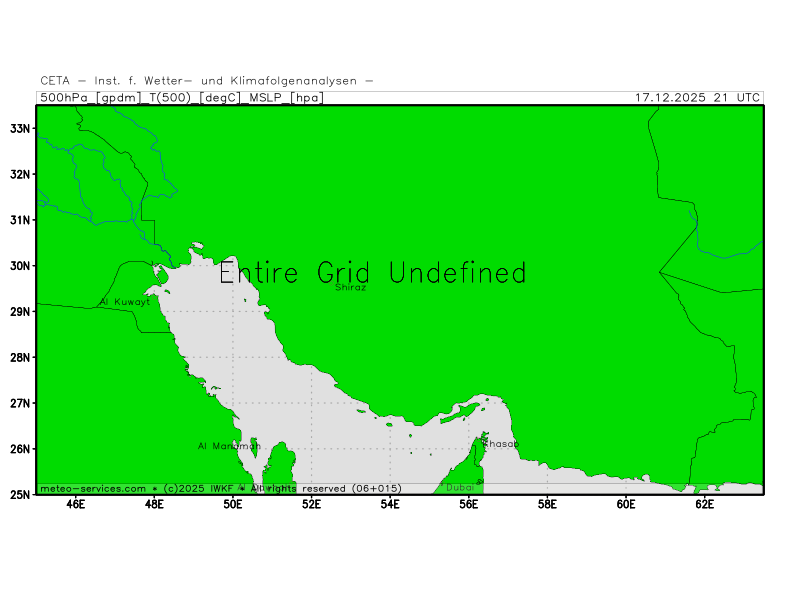Select the Dubai city label
800x600 pixels.
tap(460, 487)
